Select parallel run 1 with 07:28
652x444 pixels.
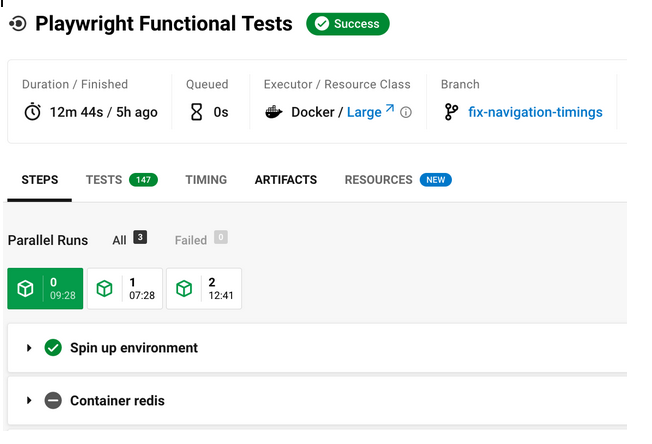point(125,289)
